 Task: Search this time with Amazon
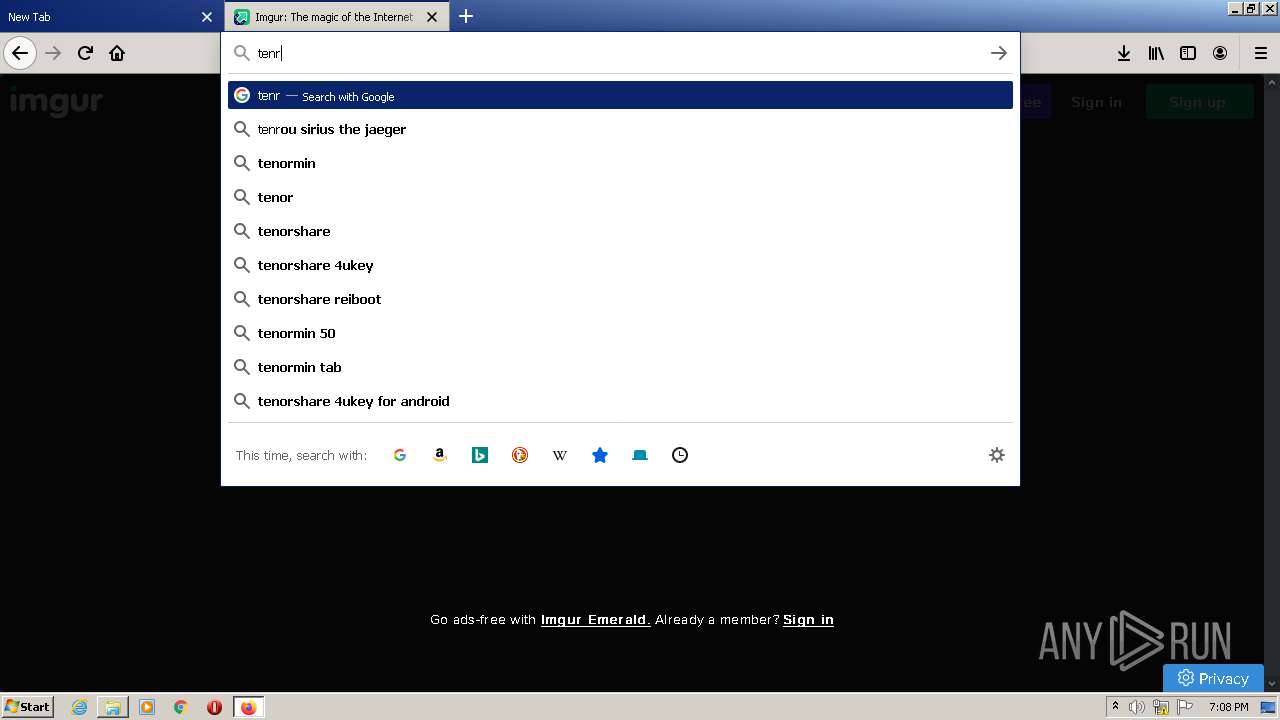pos(440,455)
